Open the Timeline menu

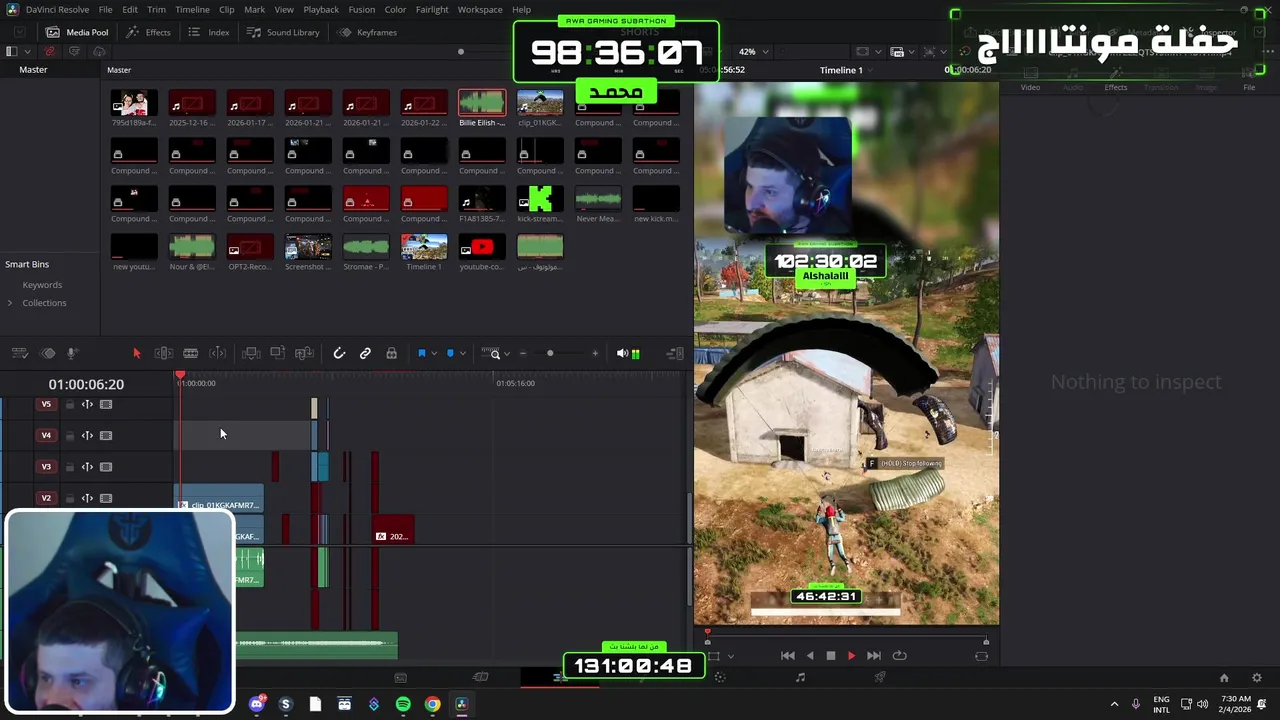pos(192,9)
